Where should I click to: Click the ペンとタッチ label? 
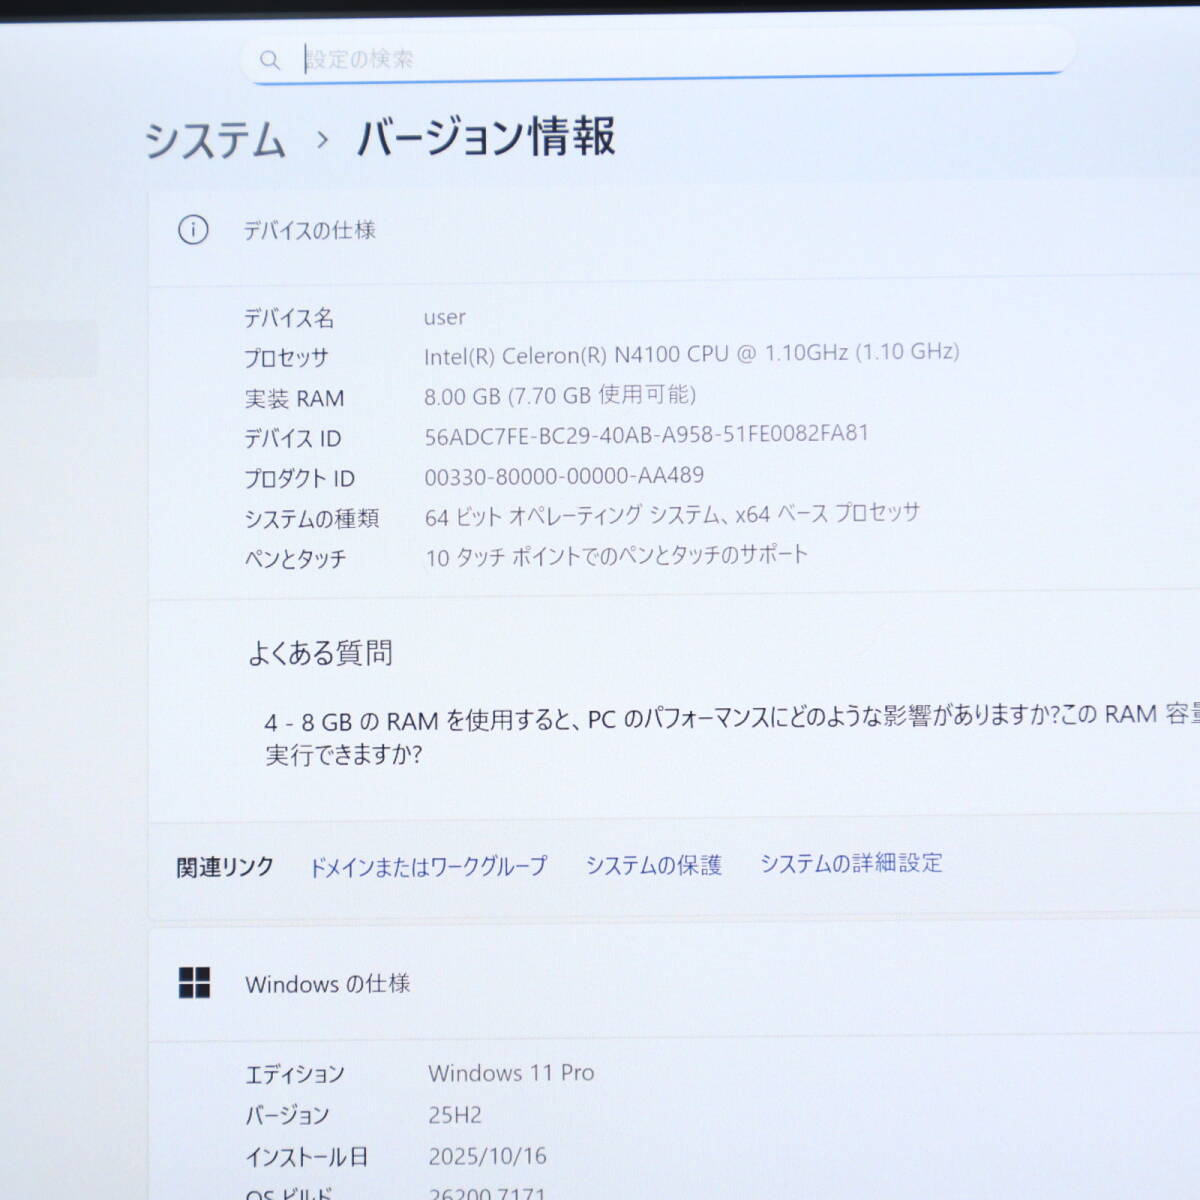click(295, 558)
